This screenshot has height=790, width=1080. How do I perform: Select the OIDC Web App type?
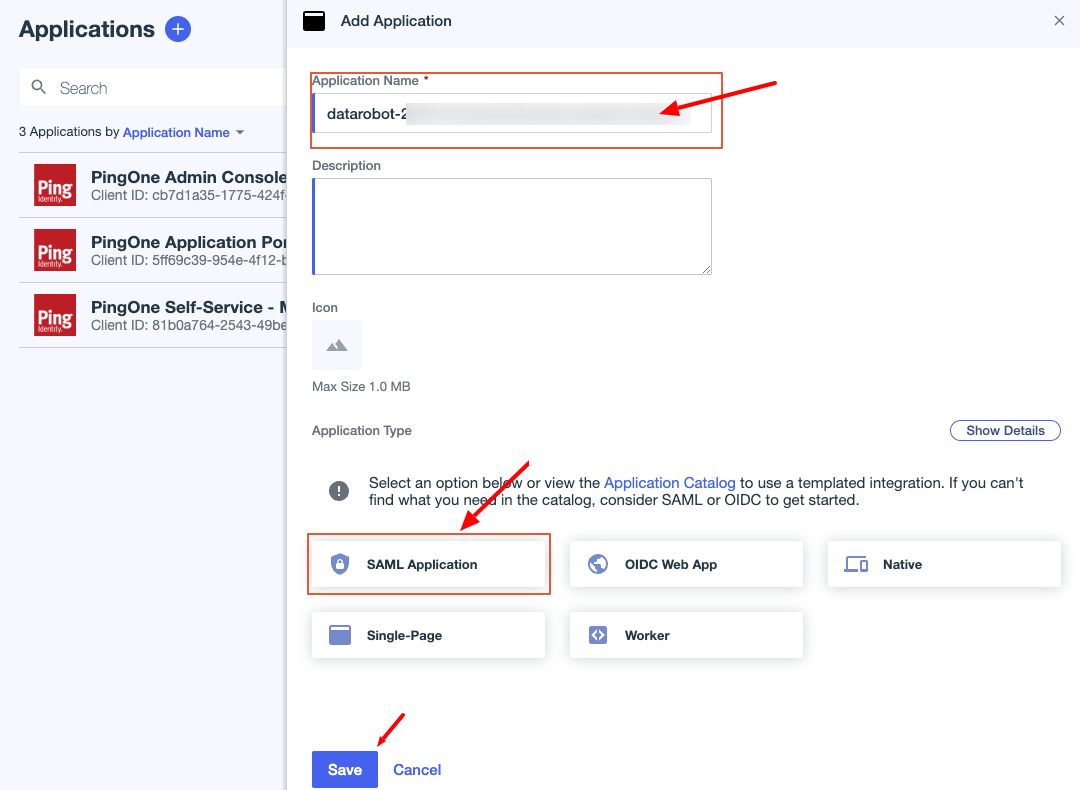click(x=686, y=565)
